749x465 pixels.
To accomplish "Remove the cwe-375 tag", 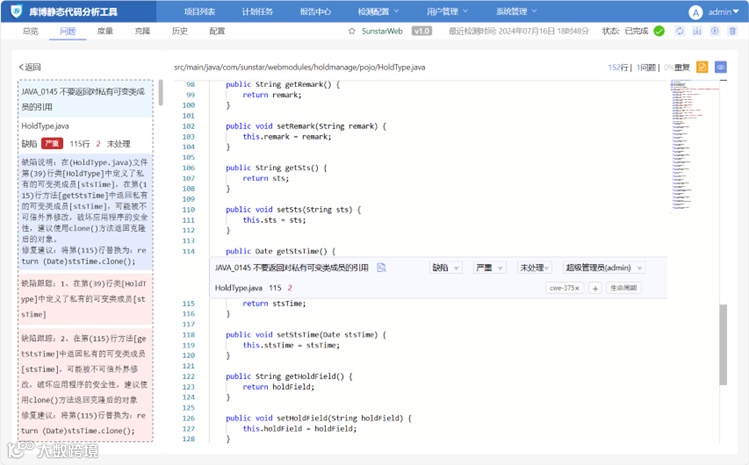I will 577,288.
